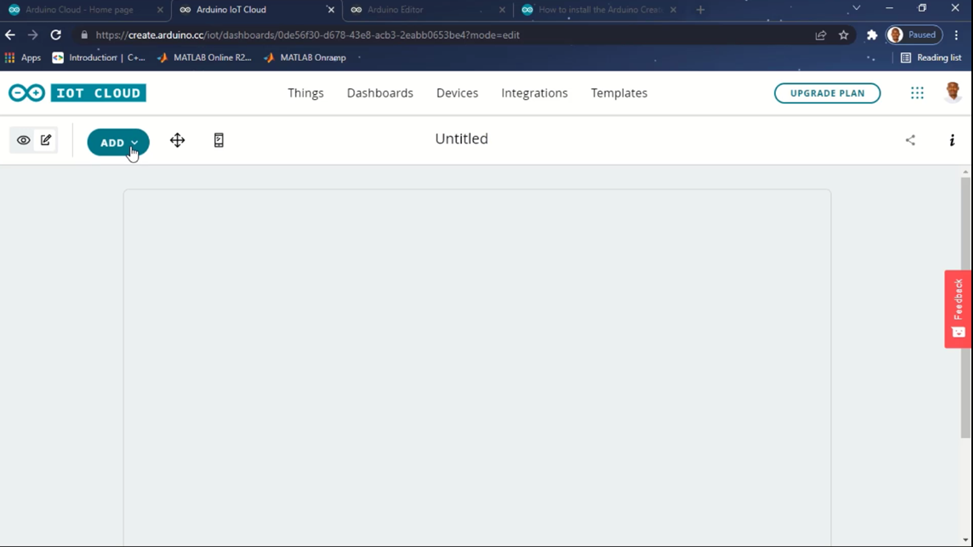Click the Arduino infinity logo
Viewport: 973px width, 547px height.
(x=27, y=93)
